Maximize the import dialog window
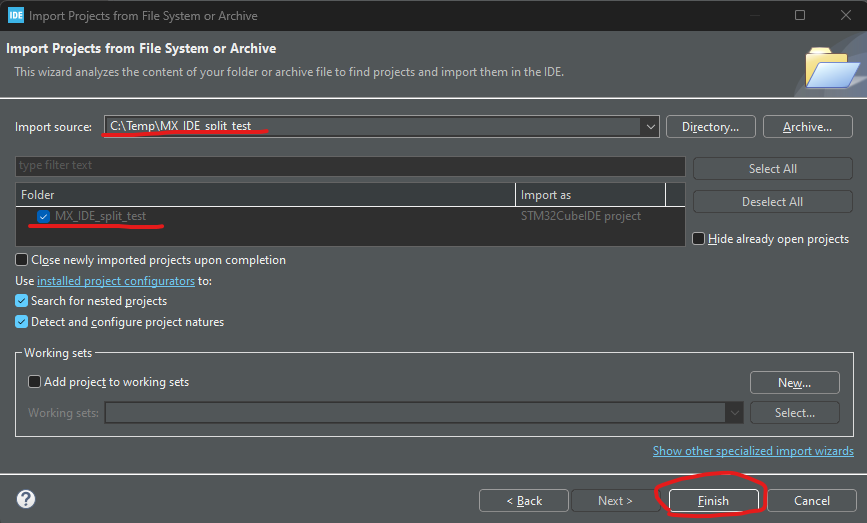Screen dimensions: 867x523 click(x=800, y=15)
